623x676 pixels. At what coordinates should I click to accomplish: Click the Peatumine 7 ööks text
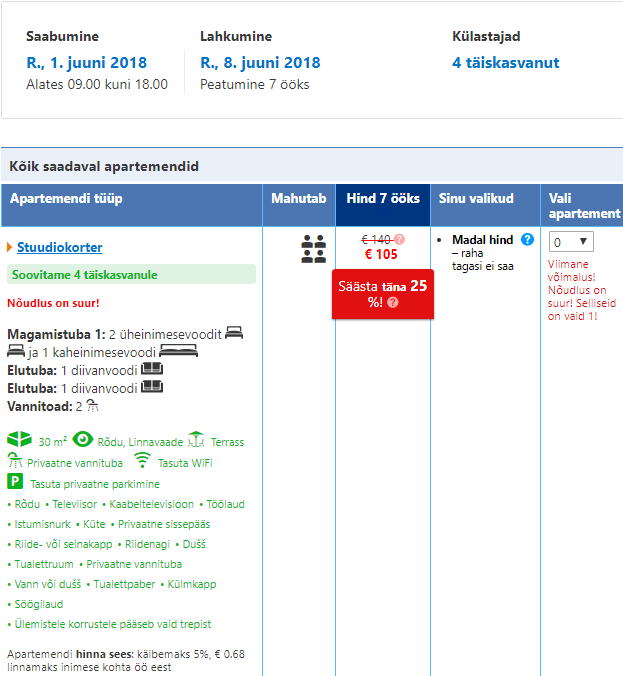point(254,84)
